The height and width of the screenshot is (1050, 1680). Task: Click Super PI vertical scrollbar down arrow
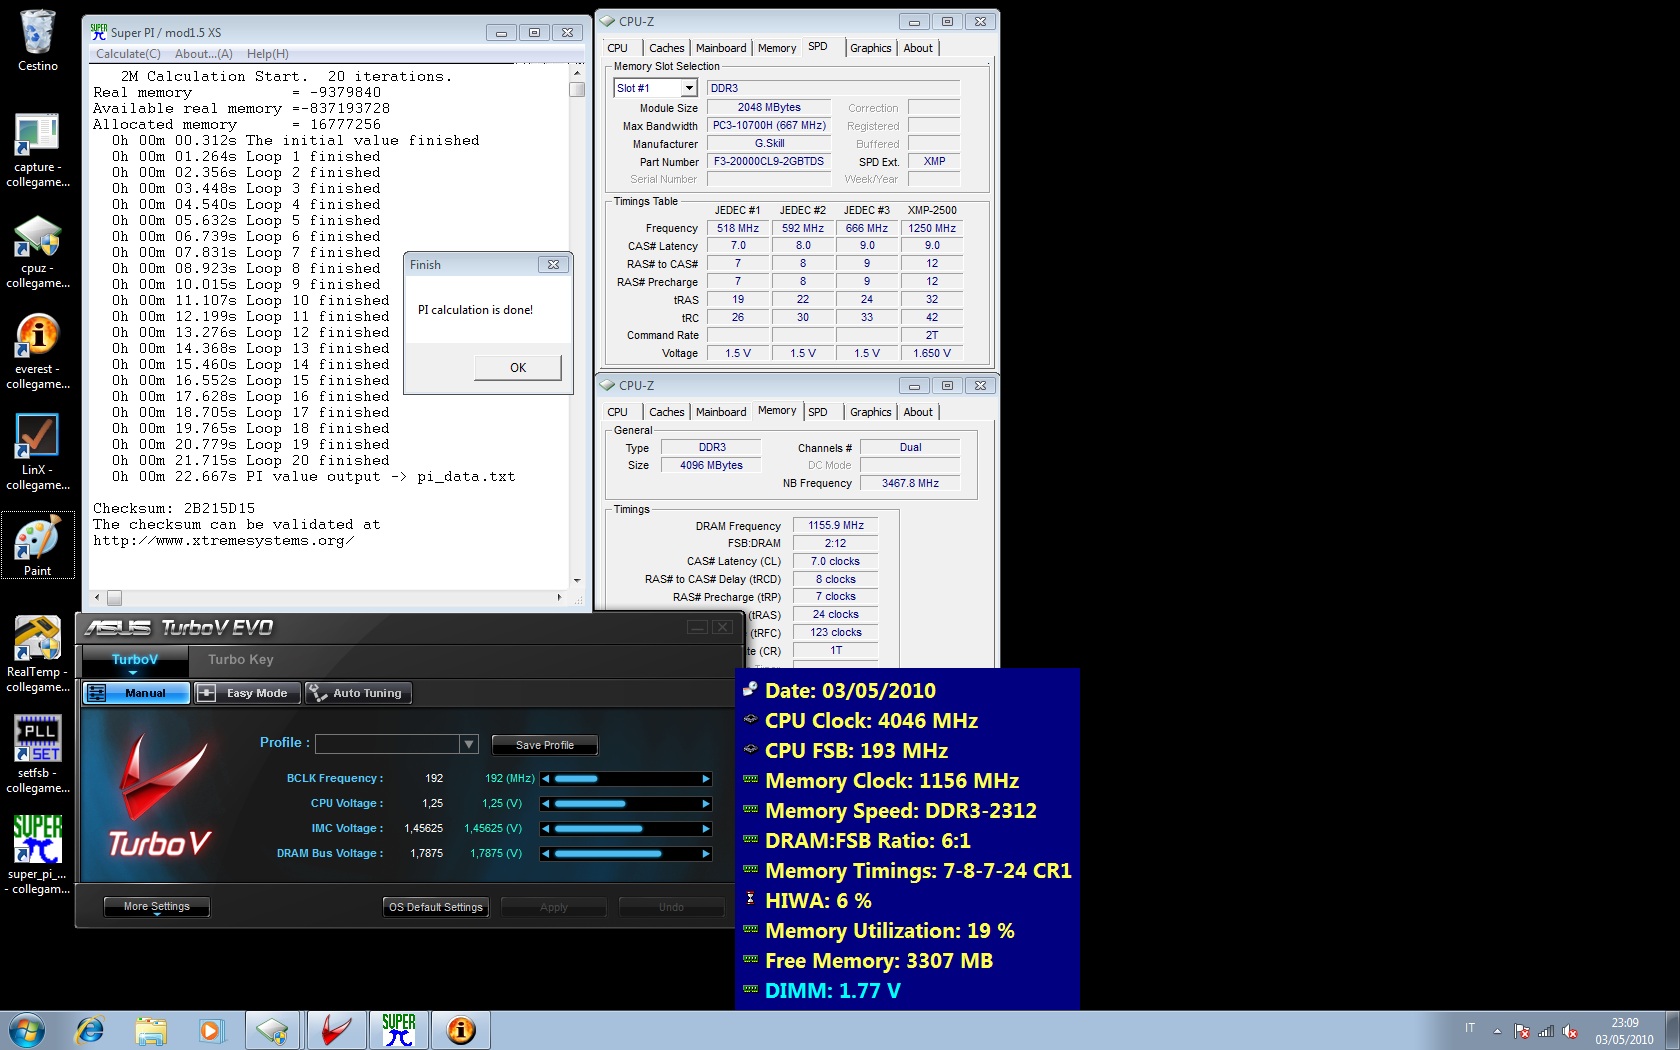coord(577,580)
